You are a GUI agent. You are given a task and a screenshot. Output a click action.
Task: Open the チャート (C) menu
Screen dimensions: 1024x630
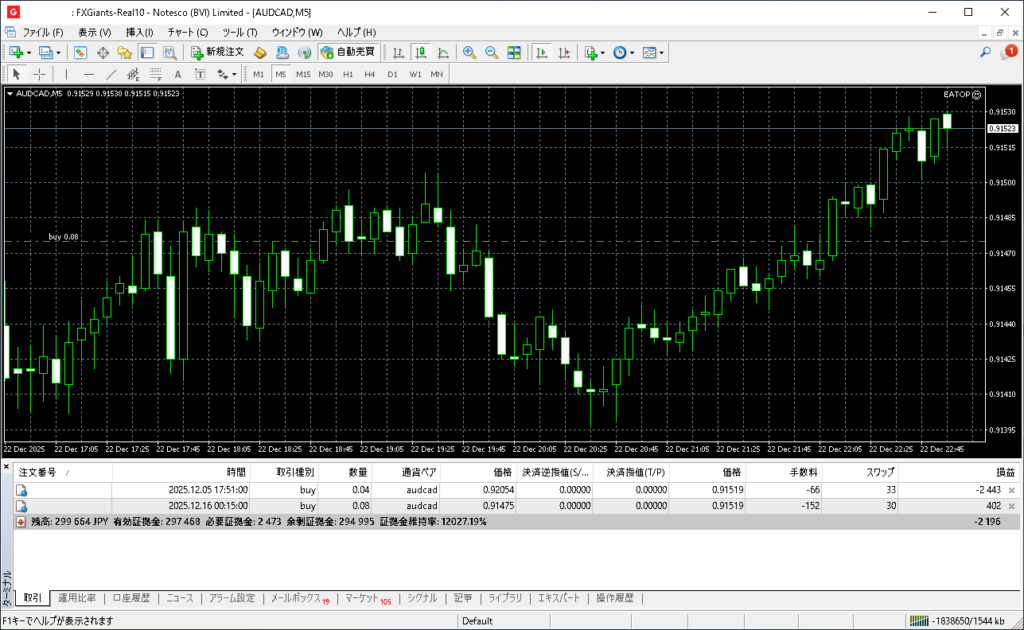[x=188, y=32]
